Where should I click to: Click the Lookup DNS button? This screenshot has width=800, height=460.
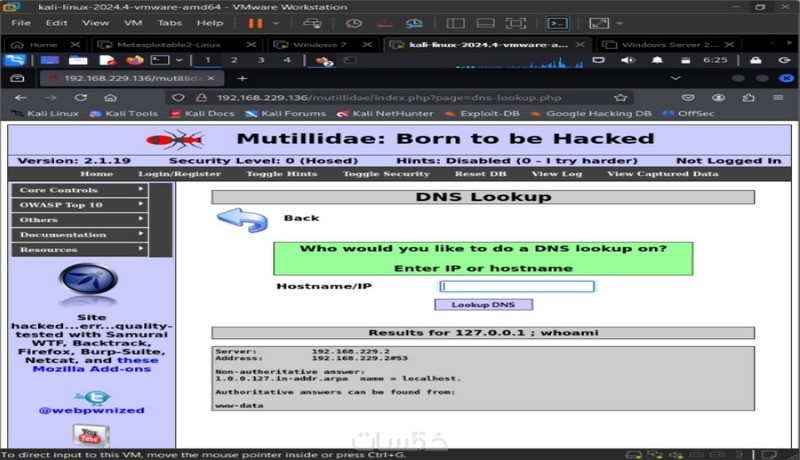click(x=483, y=304)
